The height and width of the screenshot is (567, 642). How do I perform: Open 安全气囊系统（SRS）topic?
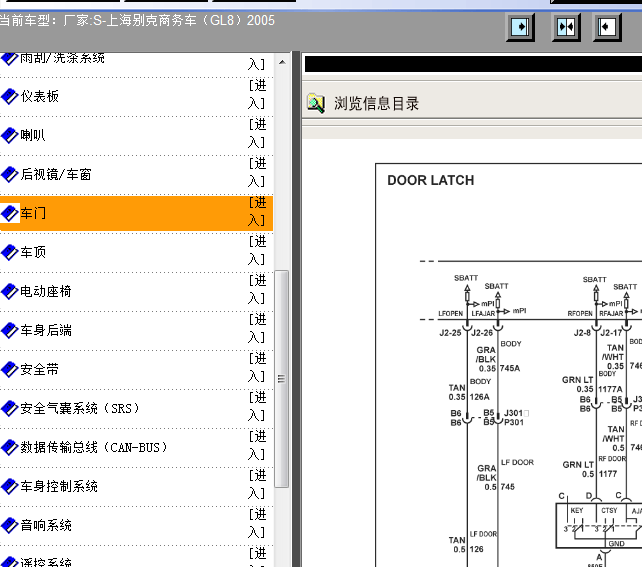(81, 408)
